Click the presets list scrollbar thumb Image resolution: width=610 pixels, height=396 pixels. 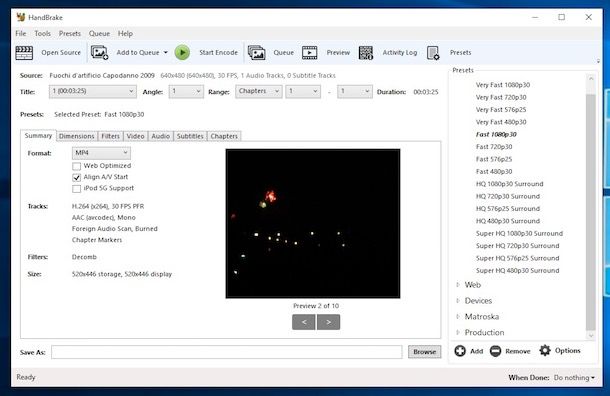tap(591, 212)
